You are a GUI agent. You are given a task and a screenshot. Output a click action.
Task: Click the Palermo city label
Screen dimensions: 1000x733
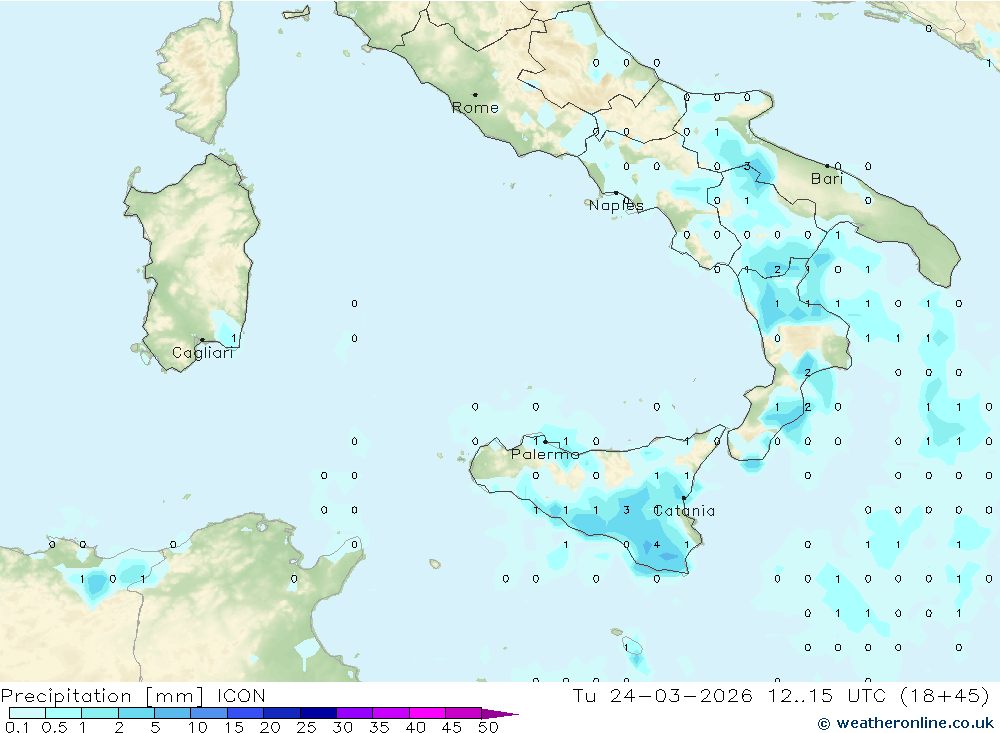point(545,454)
